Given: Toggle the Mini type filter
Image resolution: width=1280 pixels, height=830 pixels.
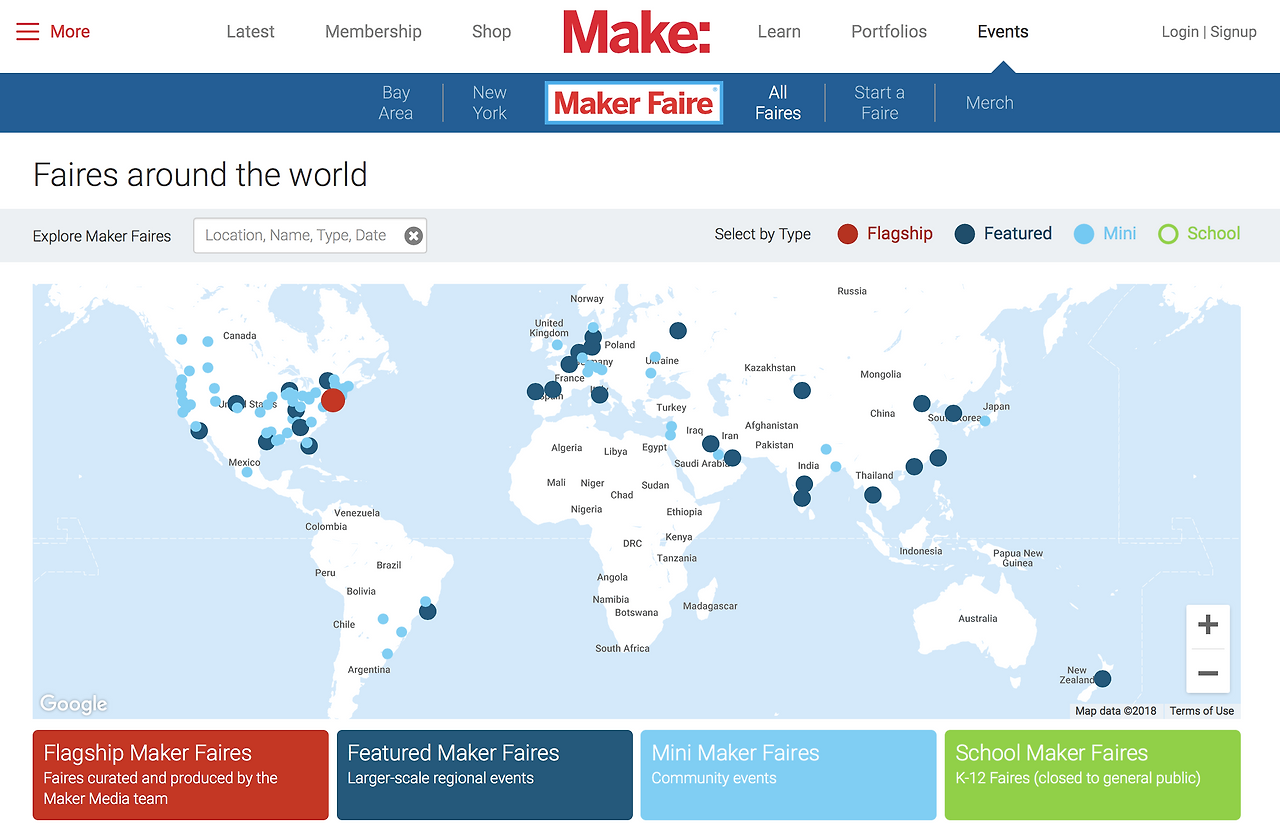Looking at the screenshot, I should [x=1105, y=234].
